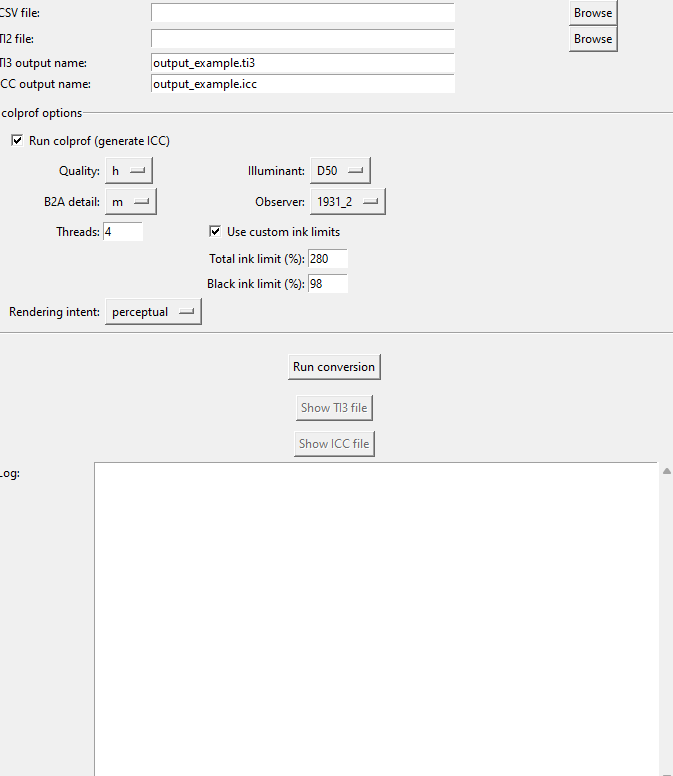The width and height of the screenshot is (673, 776).
Task: Open the Quality dropdown
Action: point(128,171)
